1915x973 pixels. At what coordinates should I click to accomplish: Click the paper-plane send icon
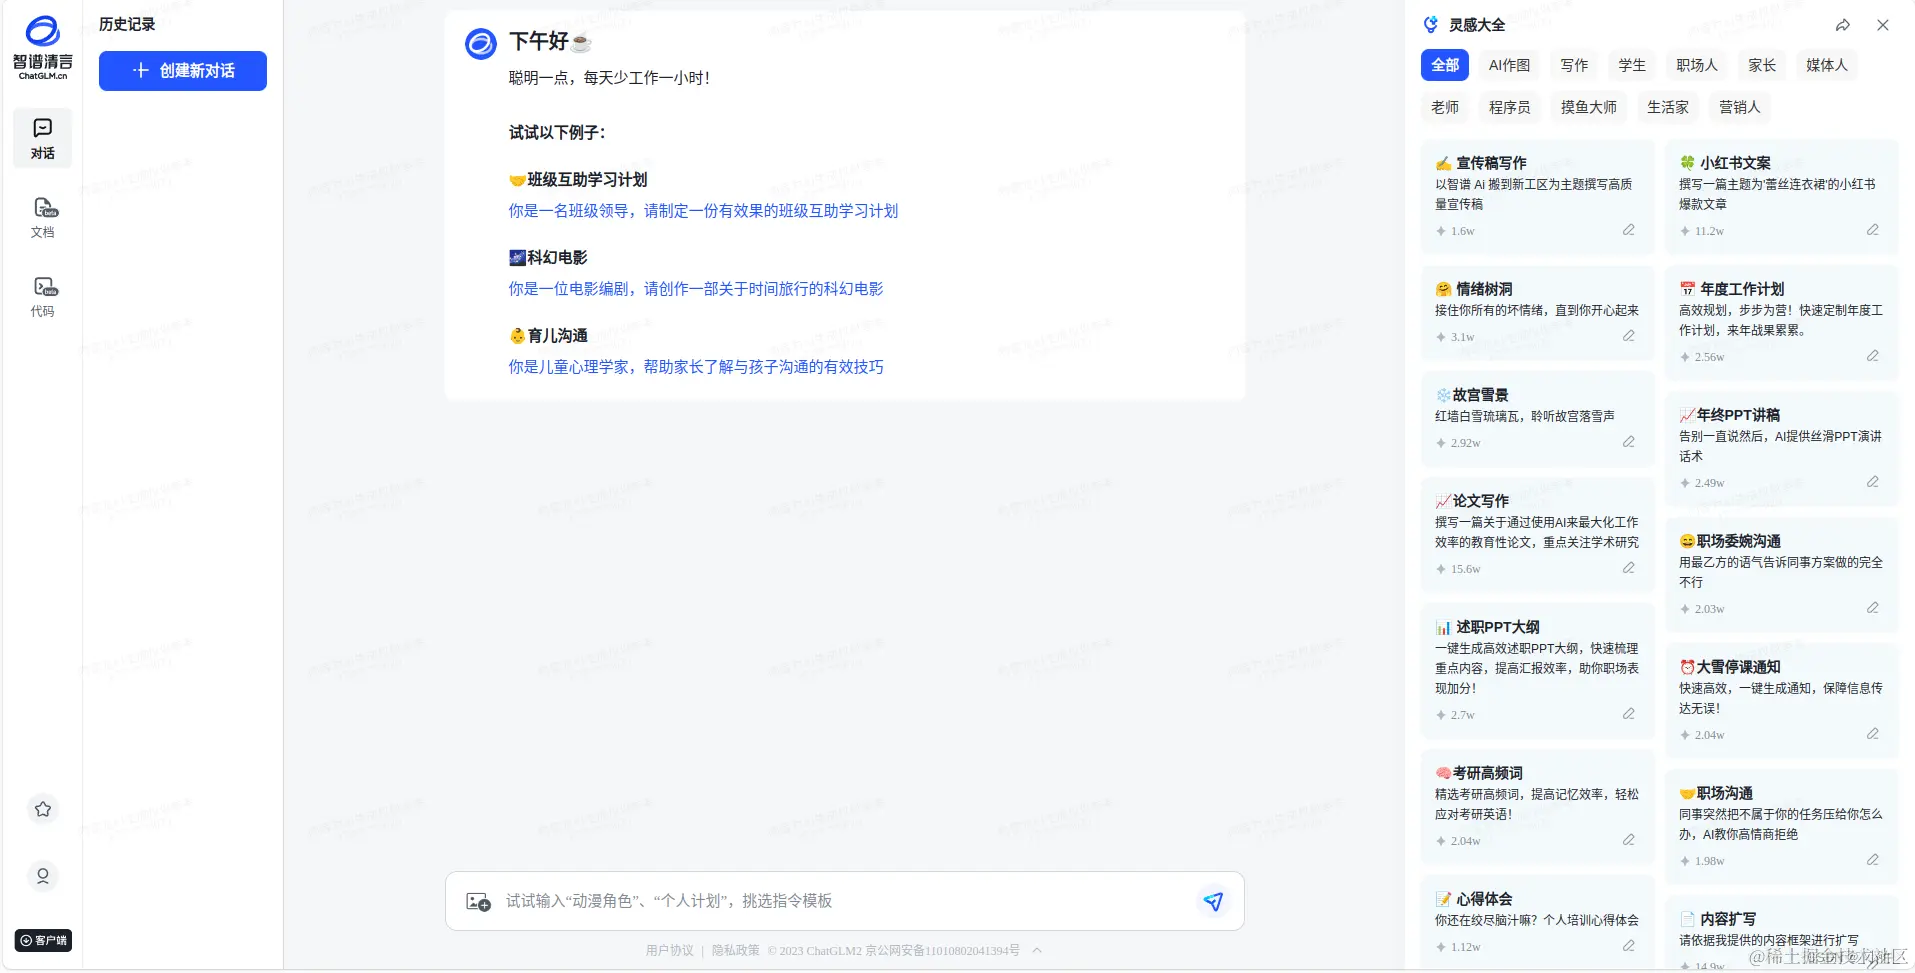click(x=1212, y=901)
